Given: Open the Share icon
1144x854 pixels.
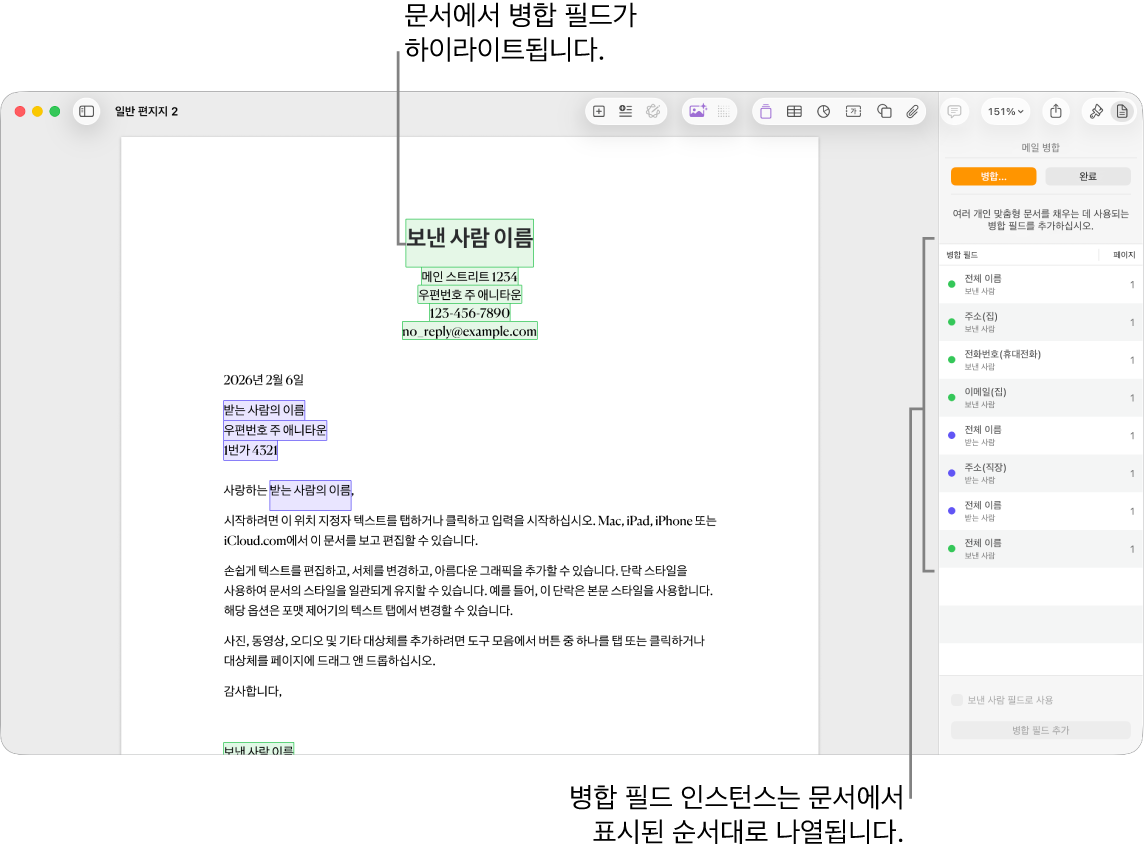Looking at the screenshot, I should pyautogui.click(x=1056, y=112).
